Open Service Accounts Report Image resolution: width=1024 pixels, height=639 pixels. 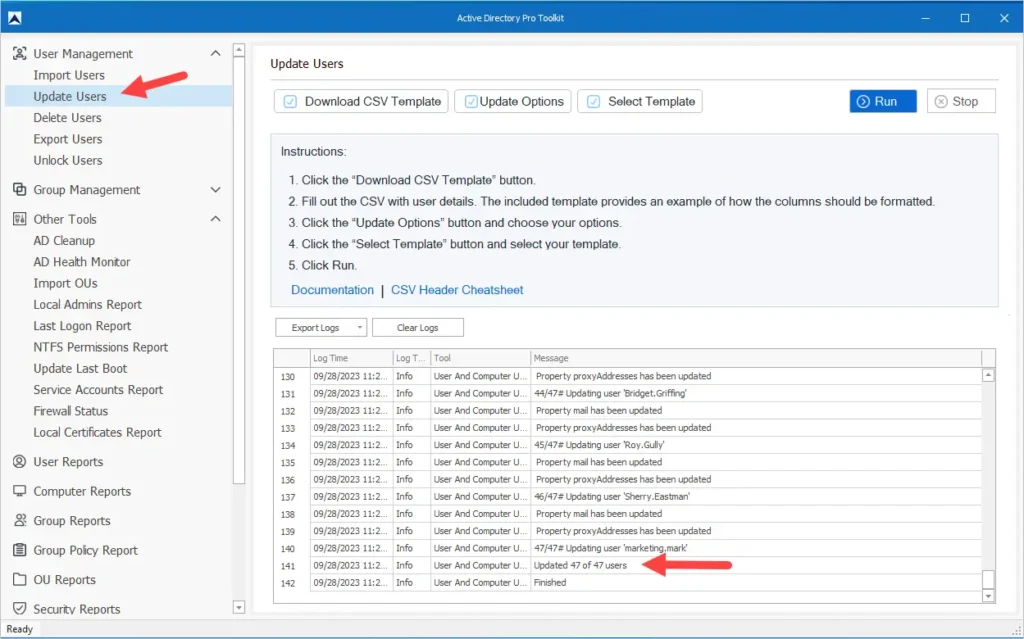(x=98, y=389)
